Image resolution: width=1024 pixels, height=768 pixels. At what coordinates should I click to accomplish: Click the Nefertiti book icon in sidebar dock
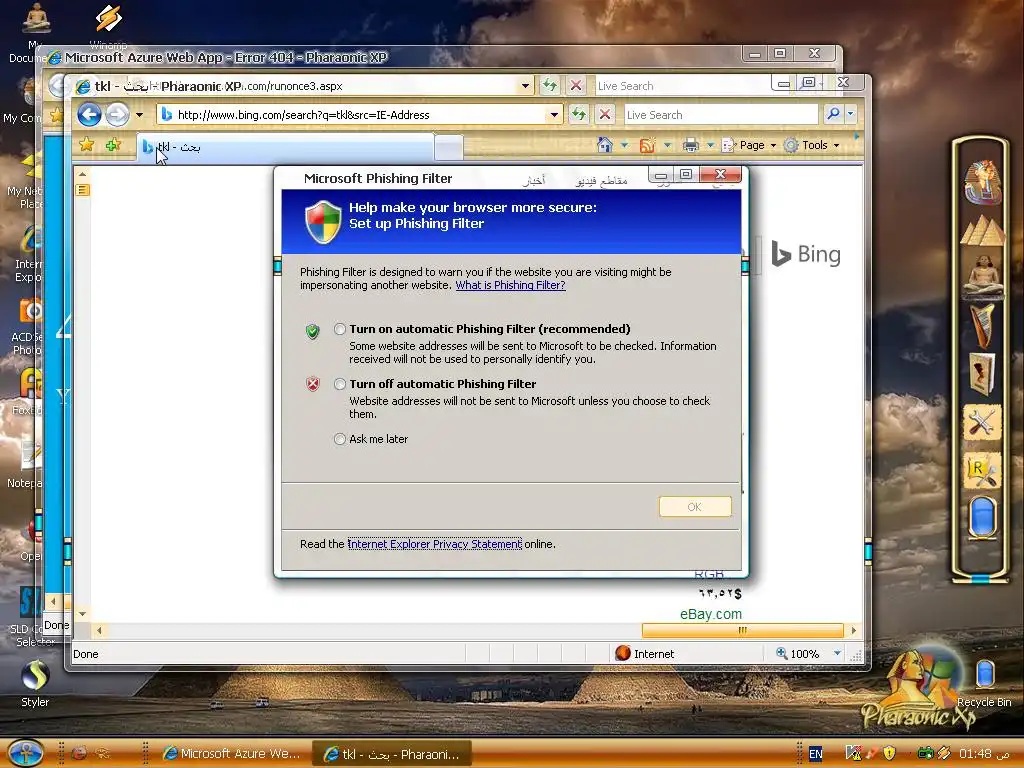[982, 374]
